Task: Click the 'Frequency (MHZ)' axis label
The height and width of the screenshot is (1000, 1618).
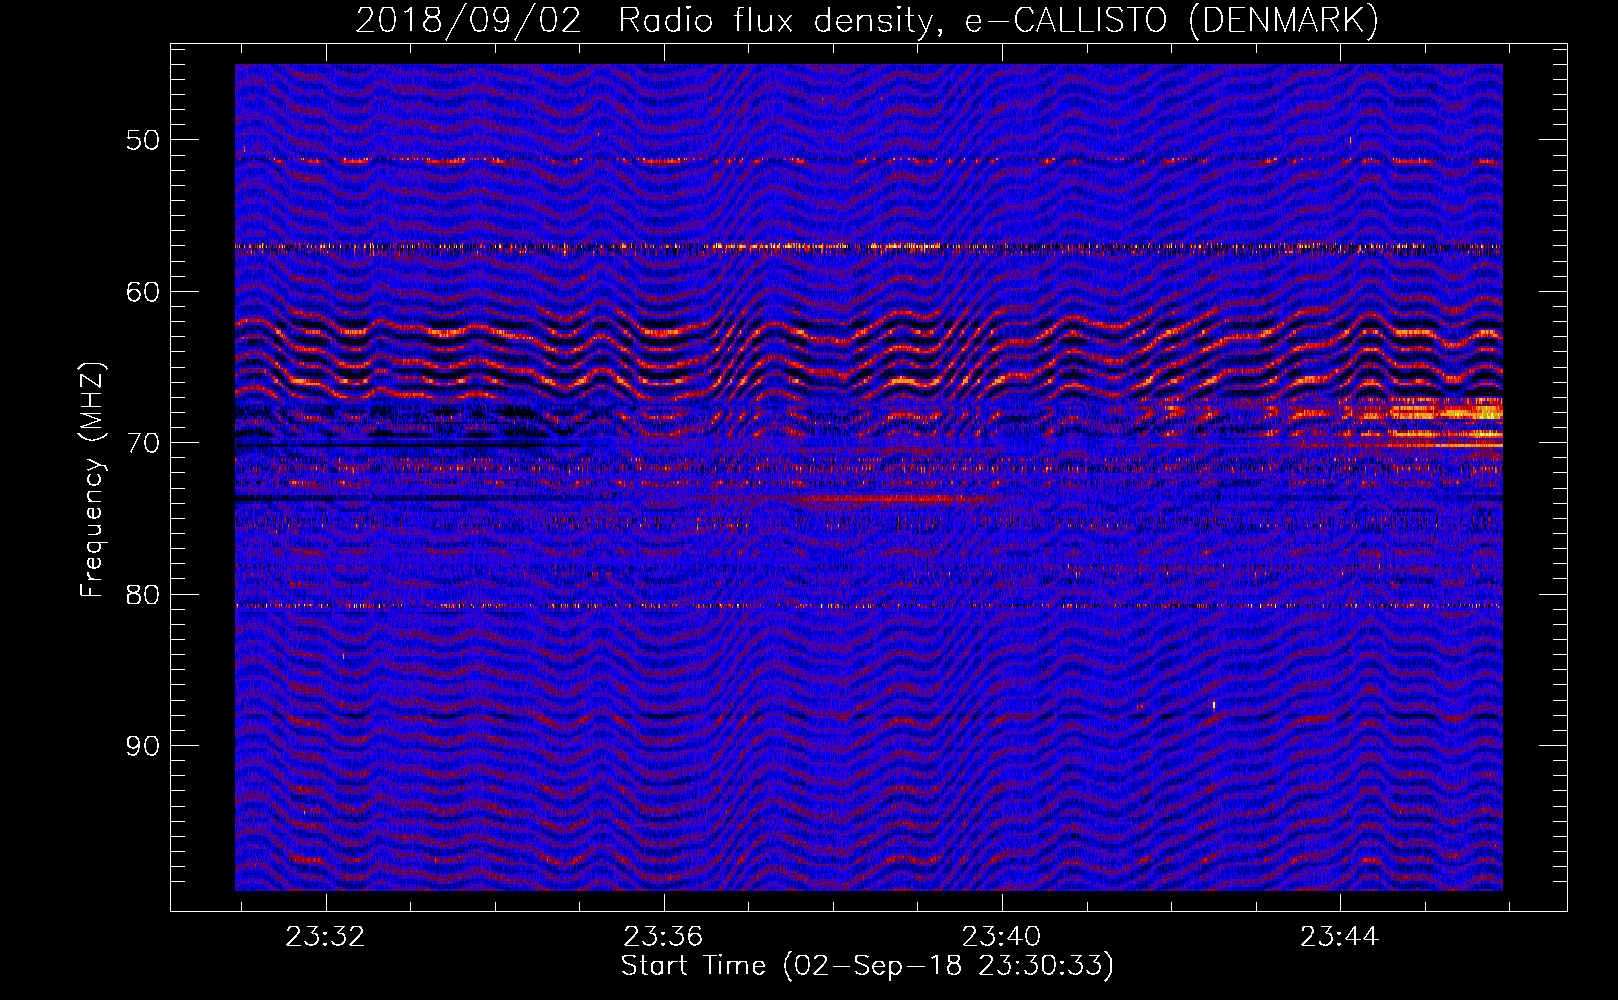Action: 92,479
